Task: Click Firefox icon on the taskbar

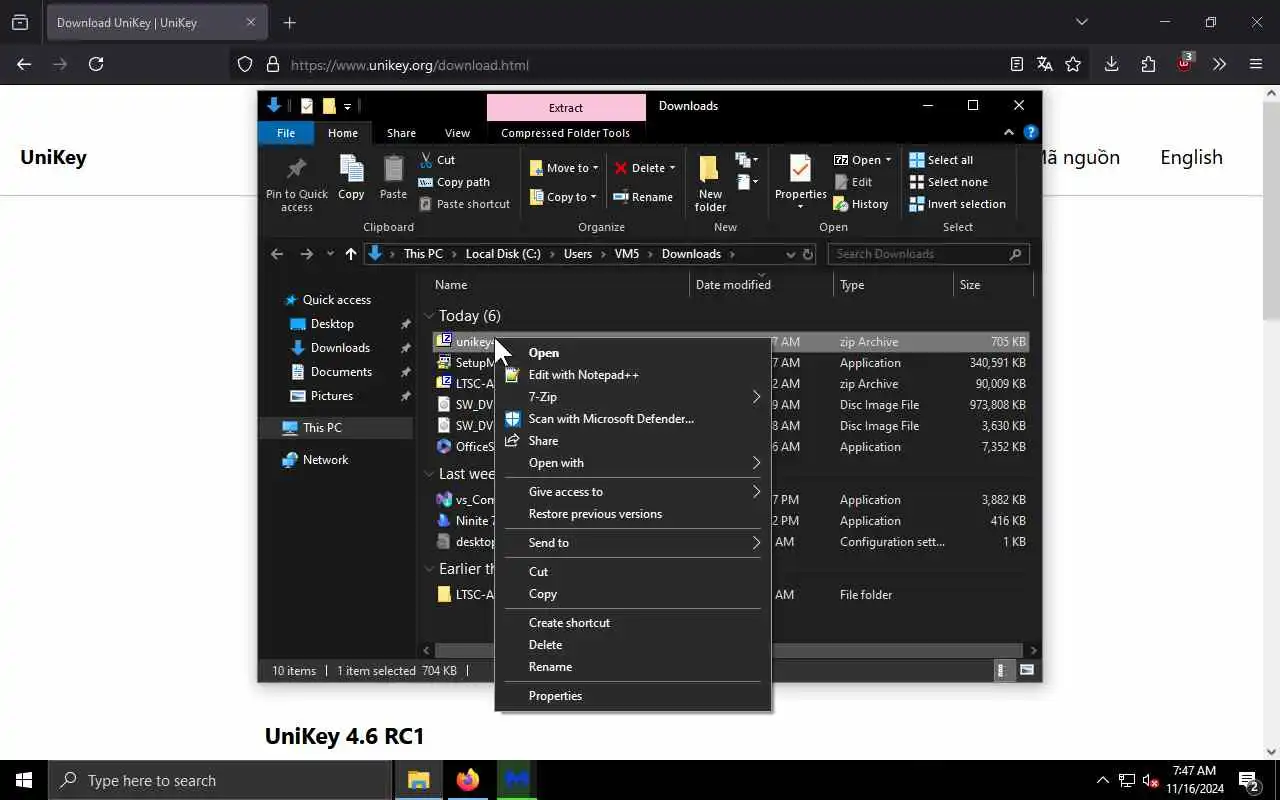Action: coord(467,780)
